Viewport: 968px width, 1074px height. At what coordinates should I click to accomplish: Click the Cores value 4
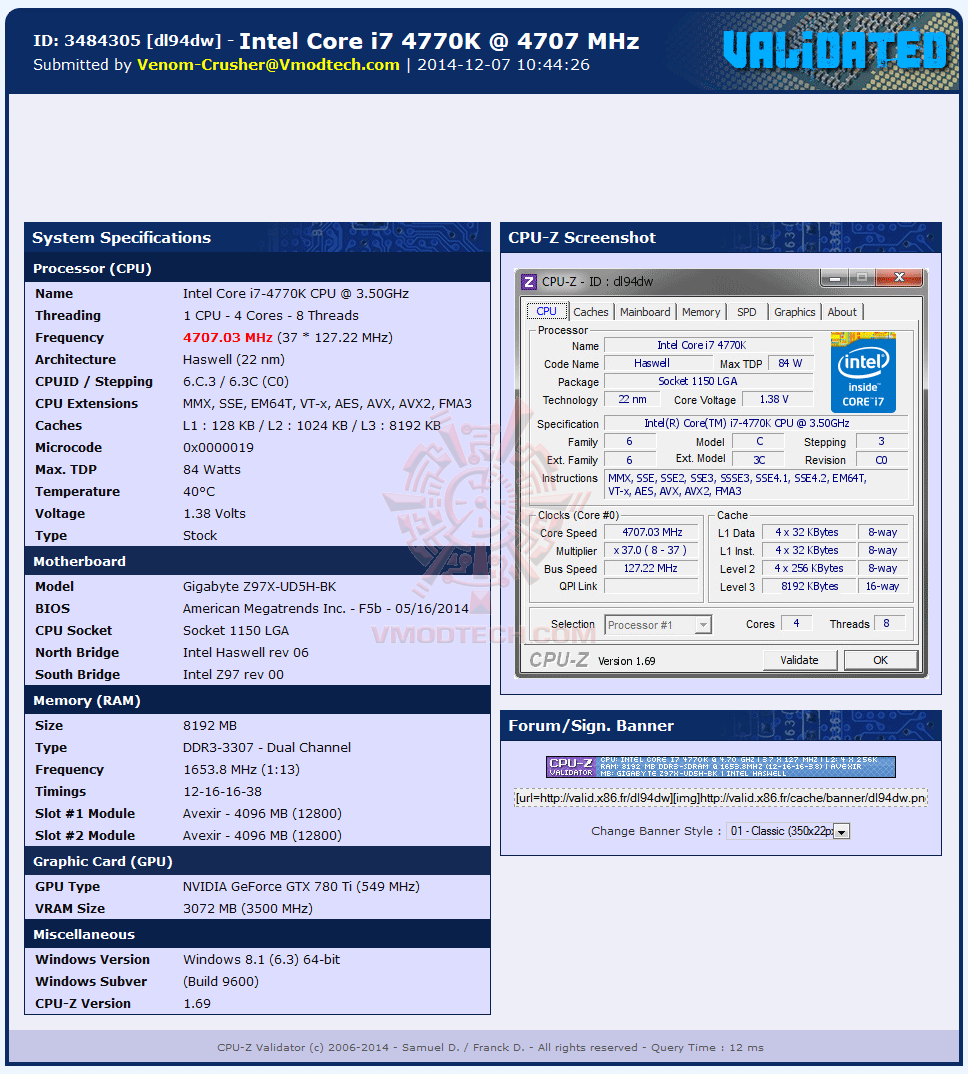pyautogui.click(x=796, y=623)
